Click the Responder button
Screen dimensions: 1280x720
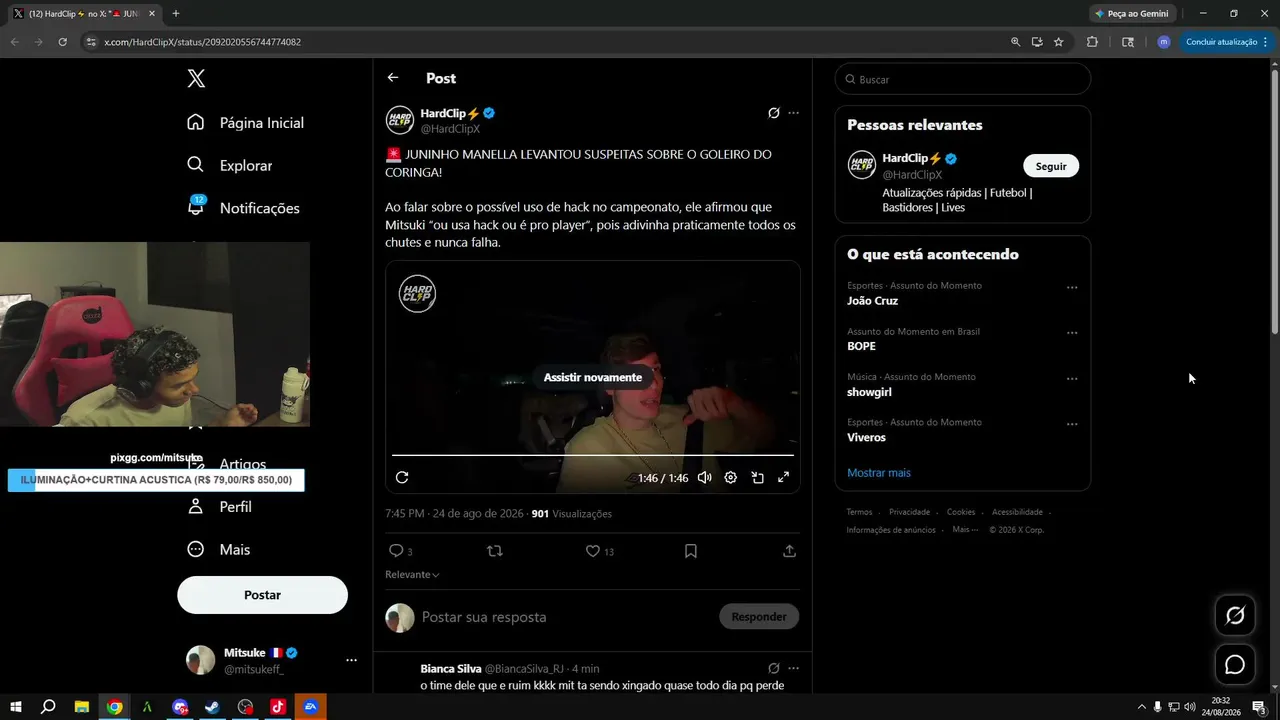click(x=759, y=617)
